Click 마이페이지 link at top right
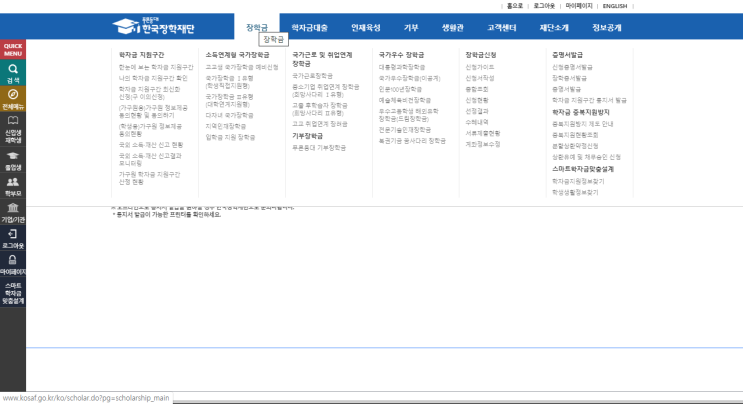Screen dimensions: 743x404 (x=579, y=6)
